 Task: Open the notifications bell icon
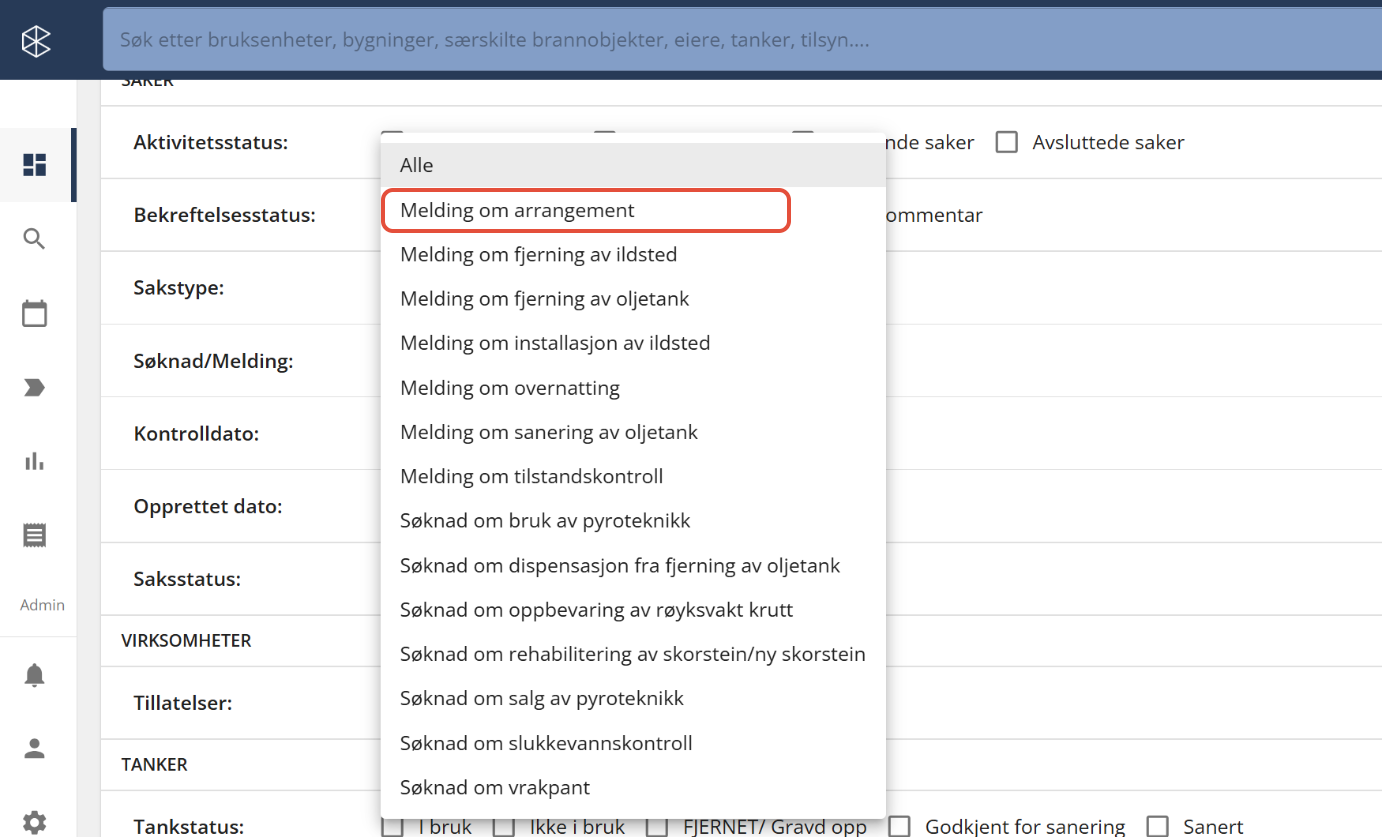pyautogui.click(x=35, y=675)
